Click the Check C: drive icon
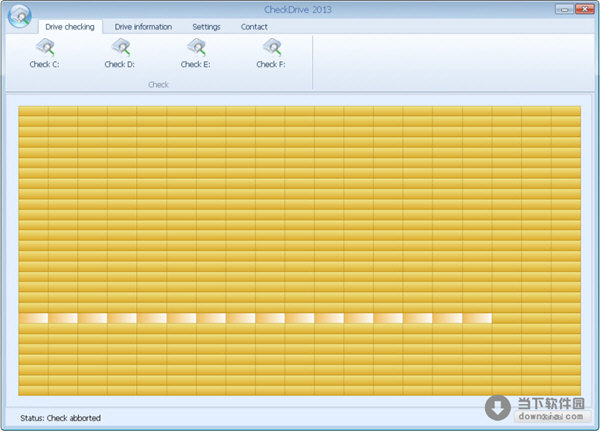Image resolution: width=600 pixels, height=432 pixels. [x=45, y=53]
